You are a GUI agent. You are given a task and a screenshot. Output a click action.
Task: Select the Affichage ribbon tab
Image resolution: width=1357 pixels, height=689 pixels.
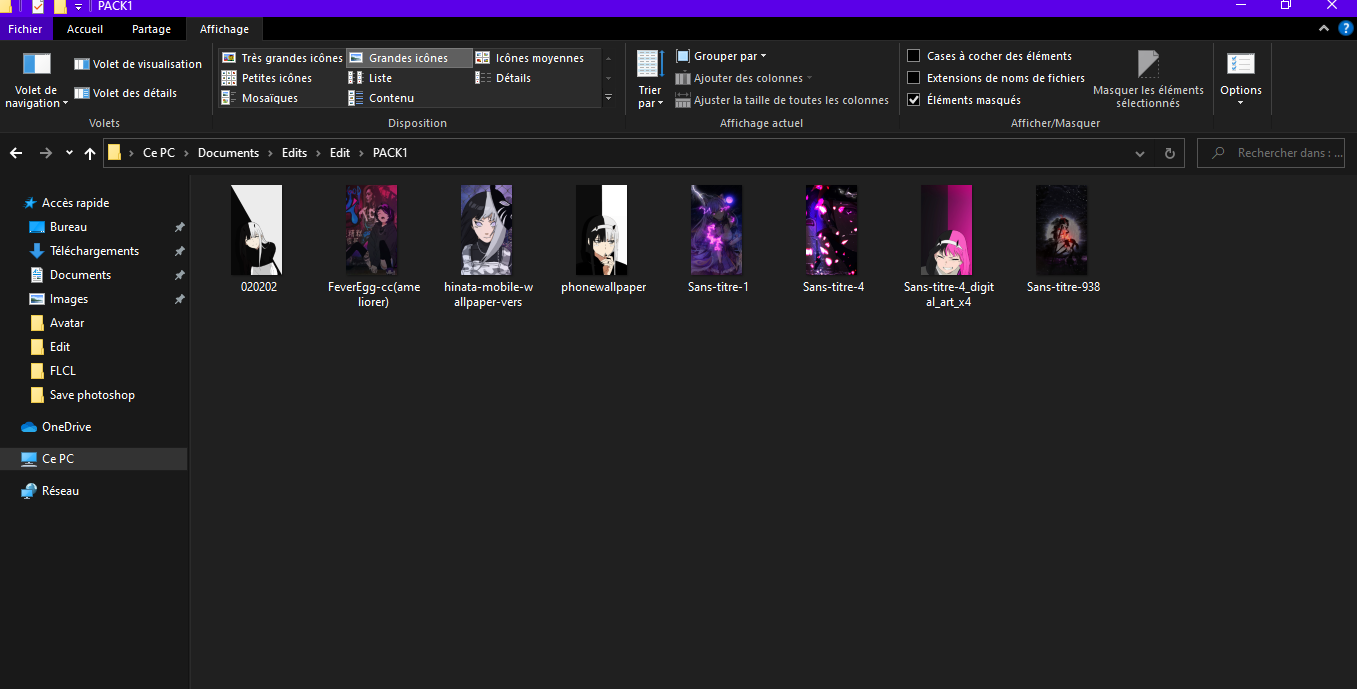pos(224,29)
